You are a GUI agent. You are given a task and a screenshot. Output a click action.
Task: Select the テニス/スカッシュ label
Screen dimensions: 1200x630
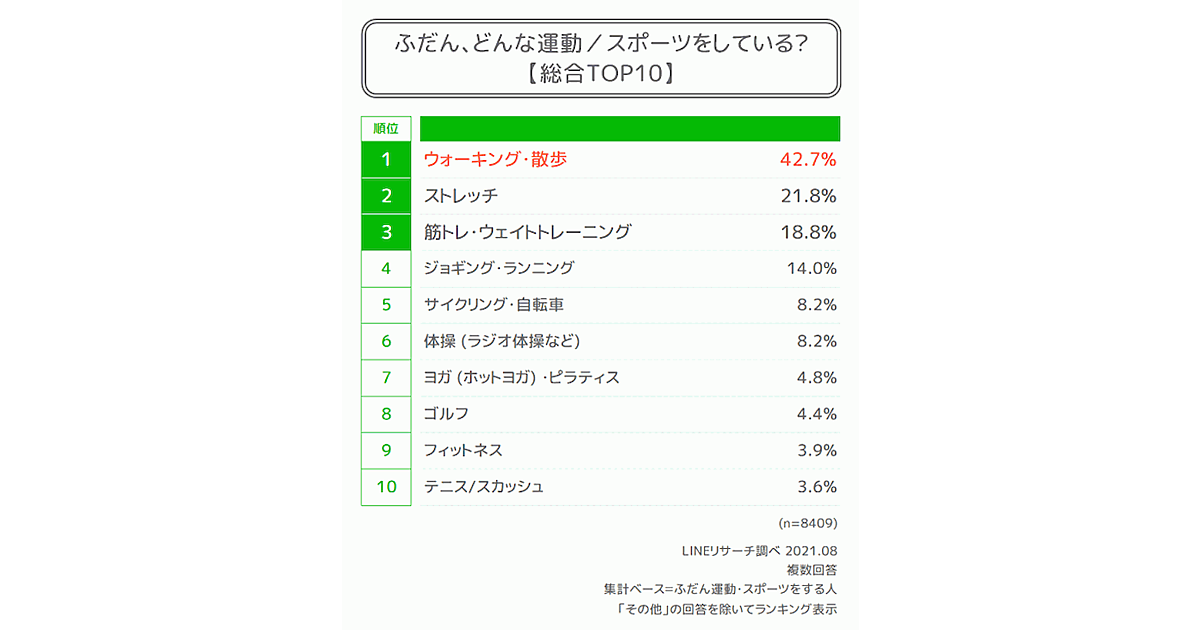pyautogui.click(x=484, y=487)
